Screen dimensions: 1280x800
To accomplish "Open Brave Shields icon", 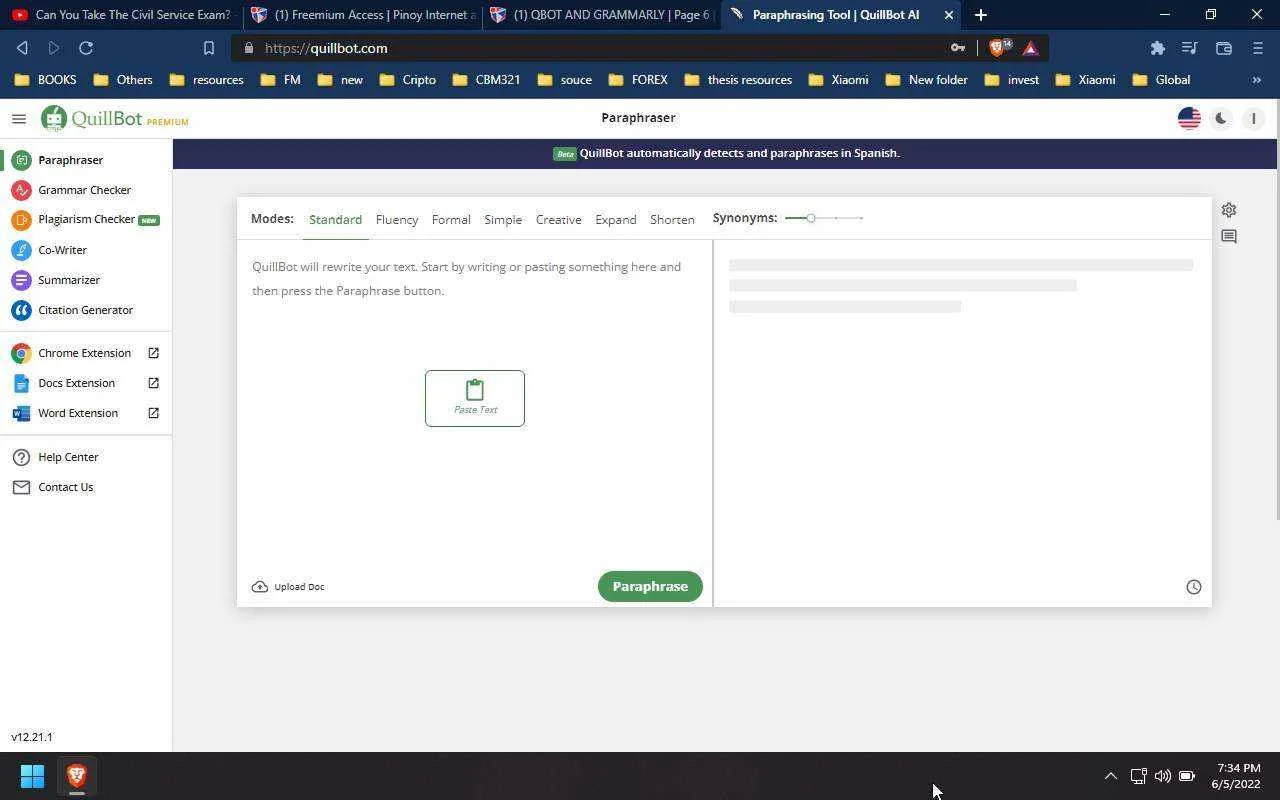I will click(998, 48).
